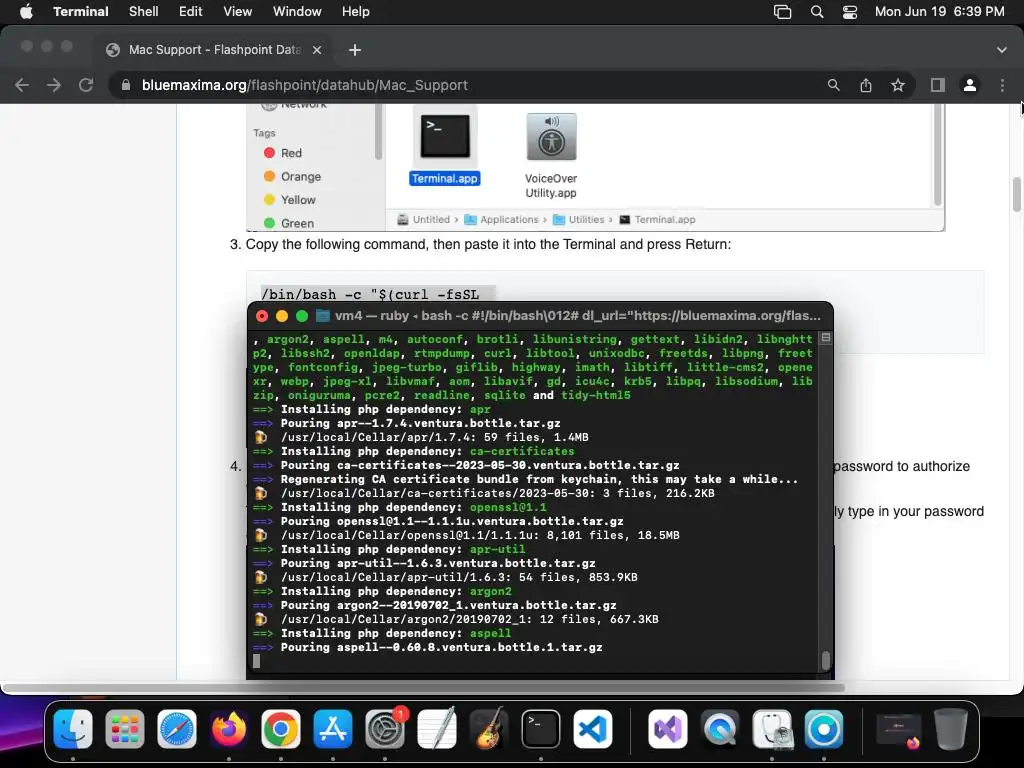1024x768 pixels.
Task: Open Launchpad from the Dock
Action: 125,729
